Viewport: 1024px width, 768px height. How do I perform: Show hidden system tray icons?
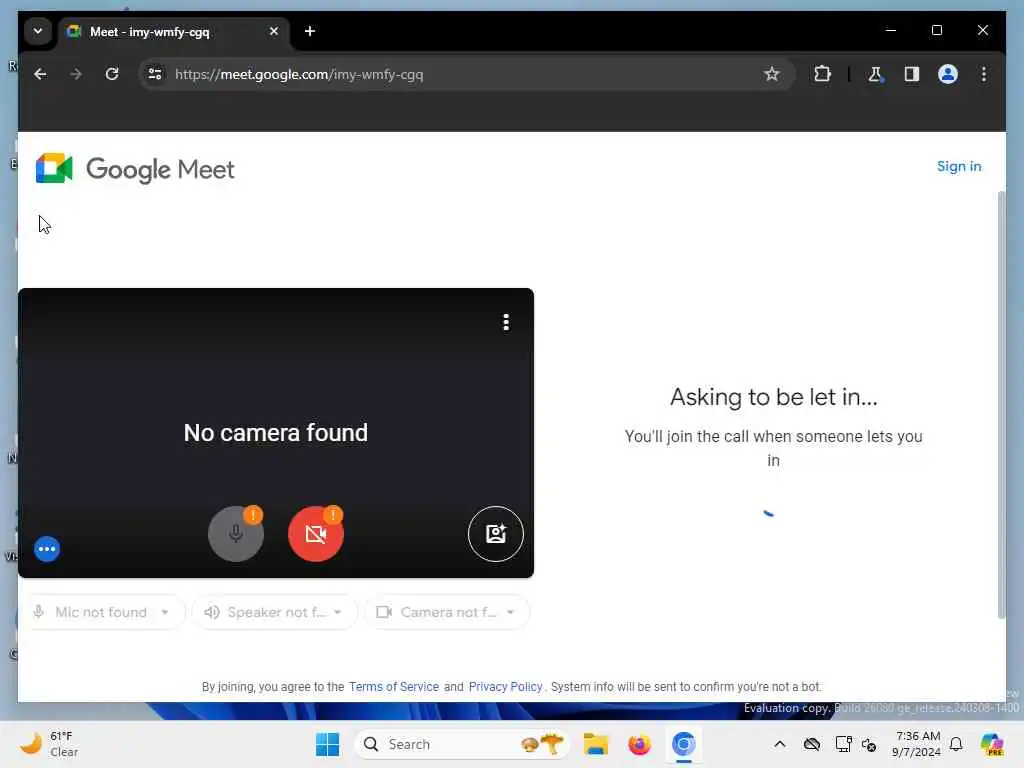click(780, 744)
